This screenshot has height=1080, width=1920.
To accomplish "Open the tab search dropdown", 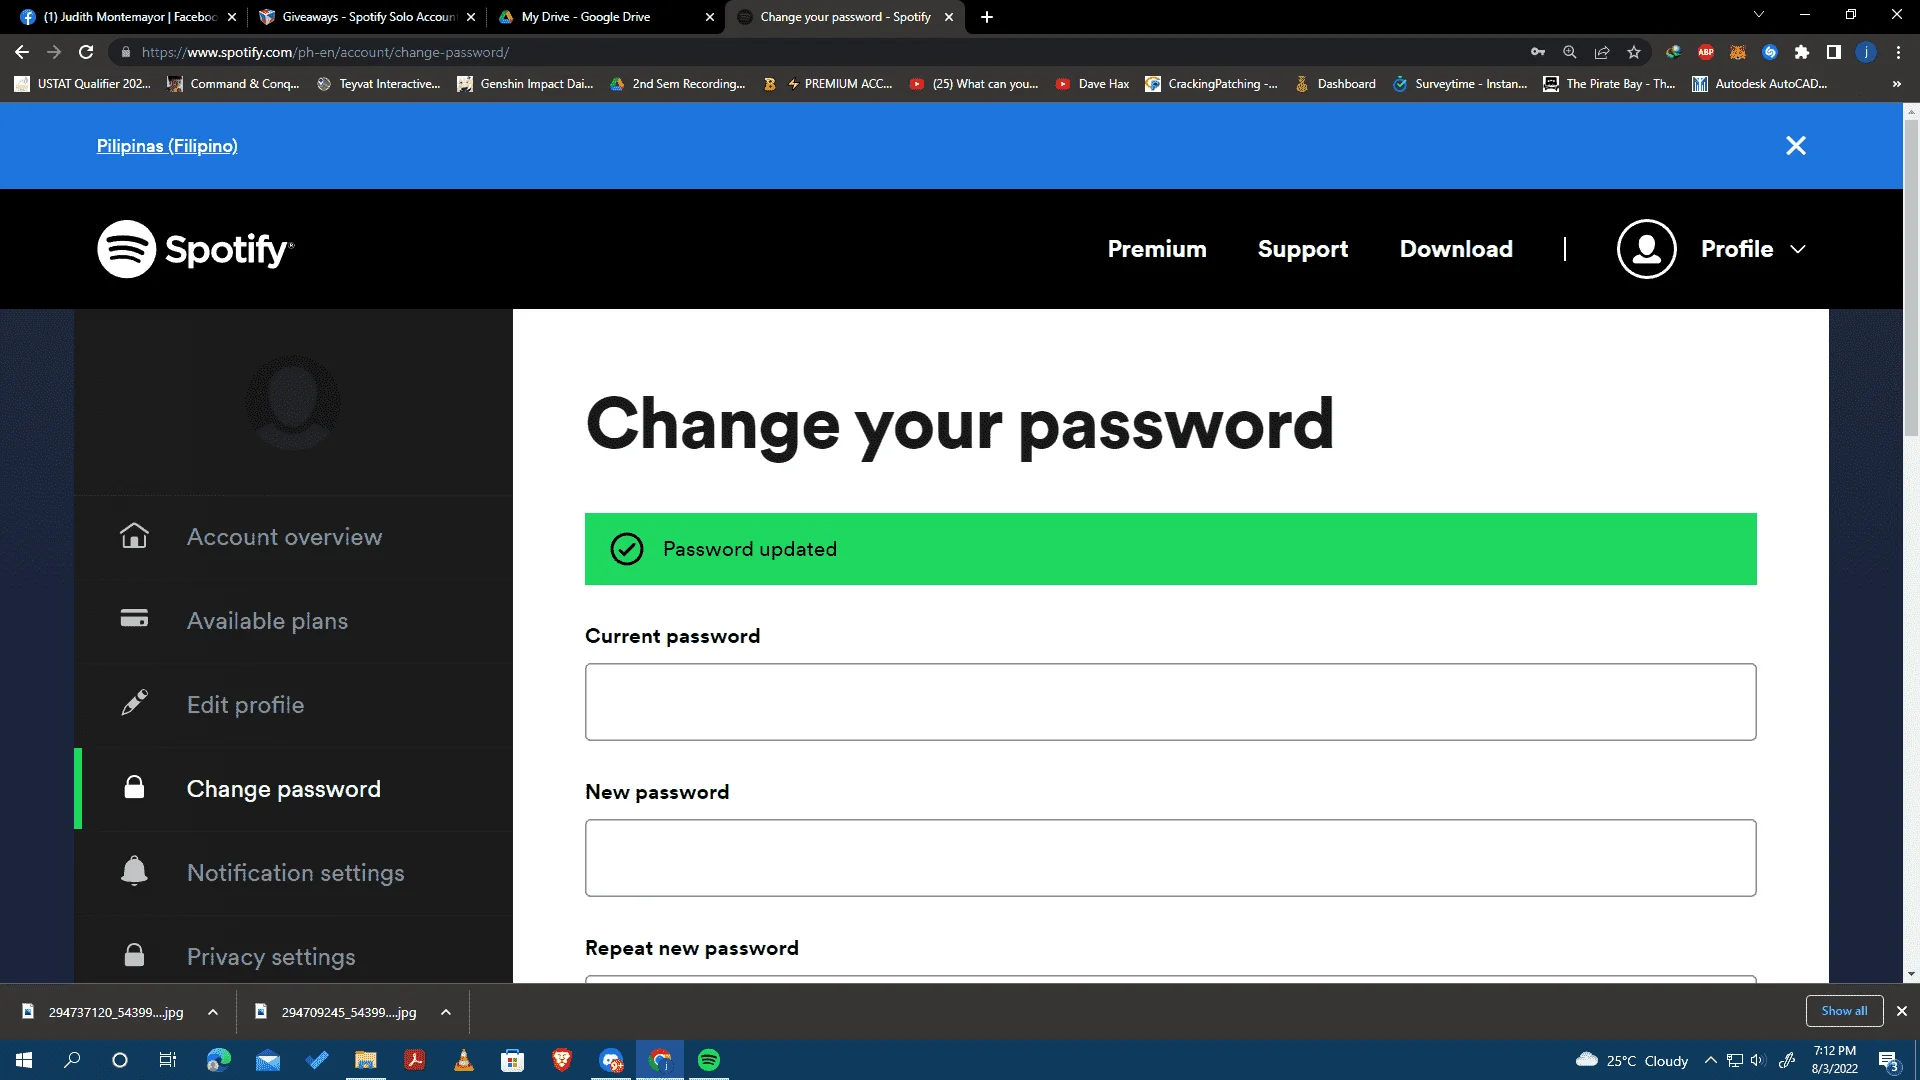I will (1759, 15).
